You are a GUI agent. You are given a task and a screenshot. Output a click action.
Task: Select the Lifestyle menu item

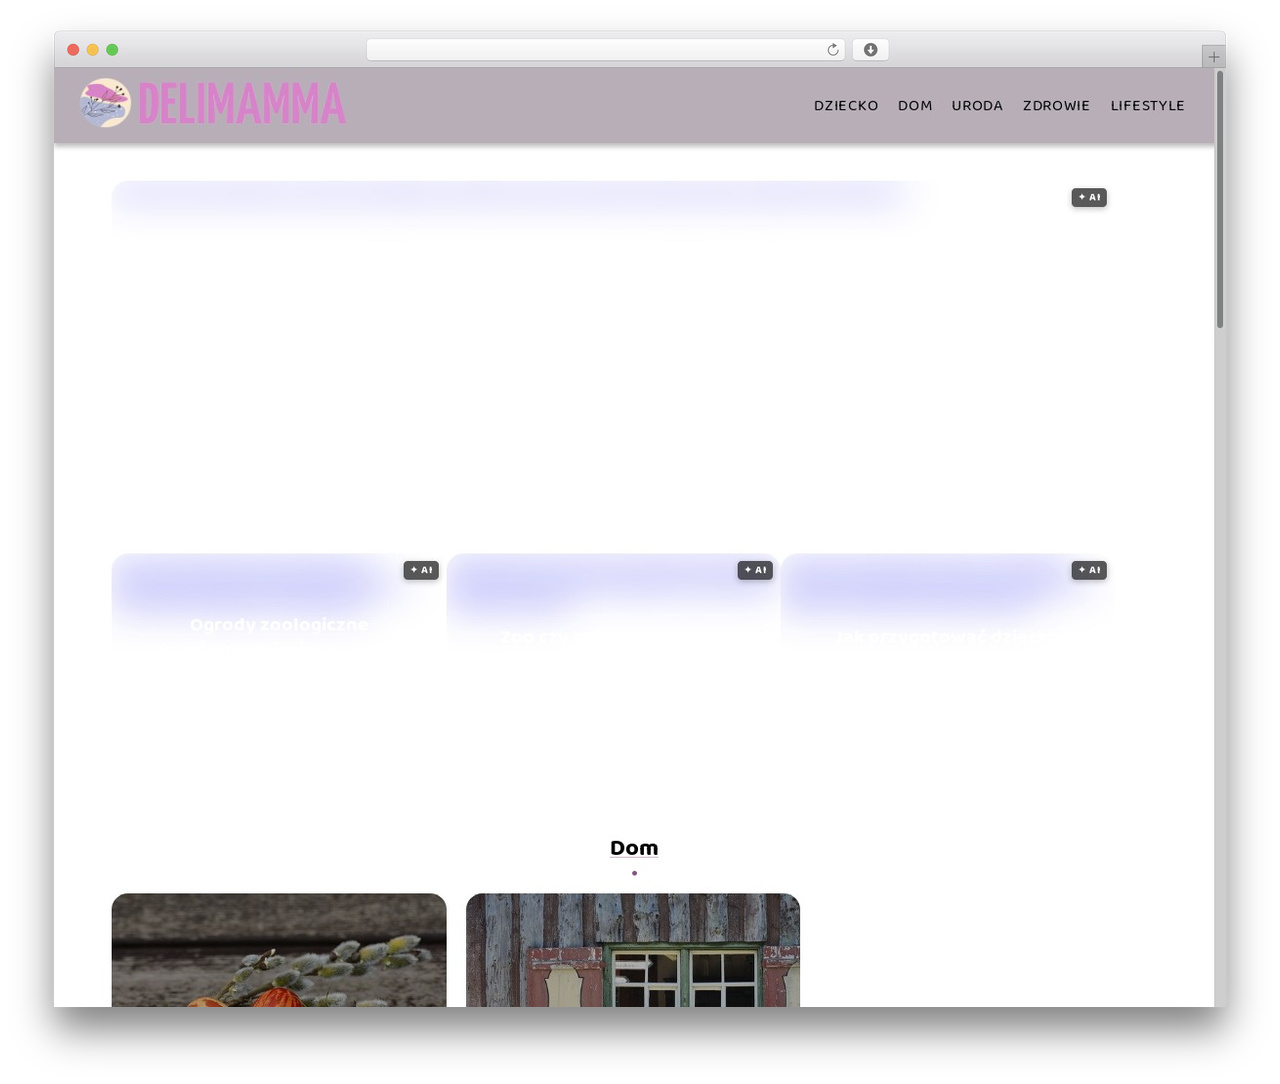[1147, 105]
